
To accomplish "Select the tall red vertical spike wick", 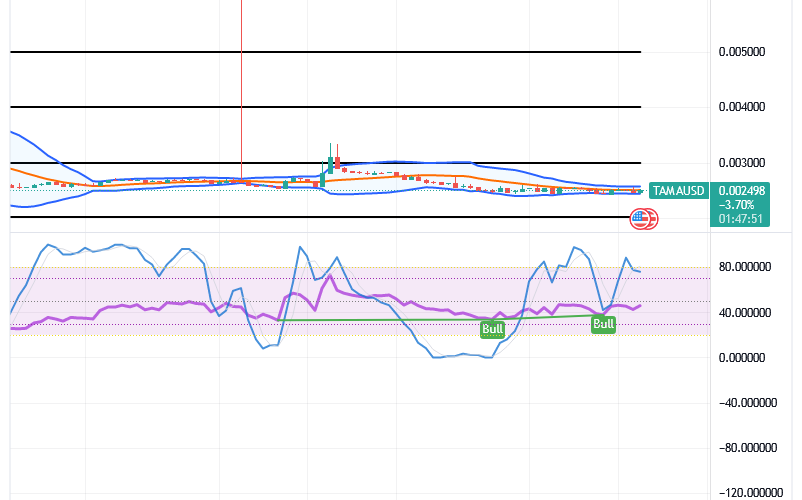I will coord(241,89).
